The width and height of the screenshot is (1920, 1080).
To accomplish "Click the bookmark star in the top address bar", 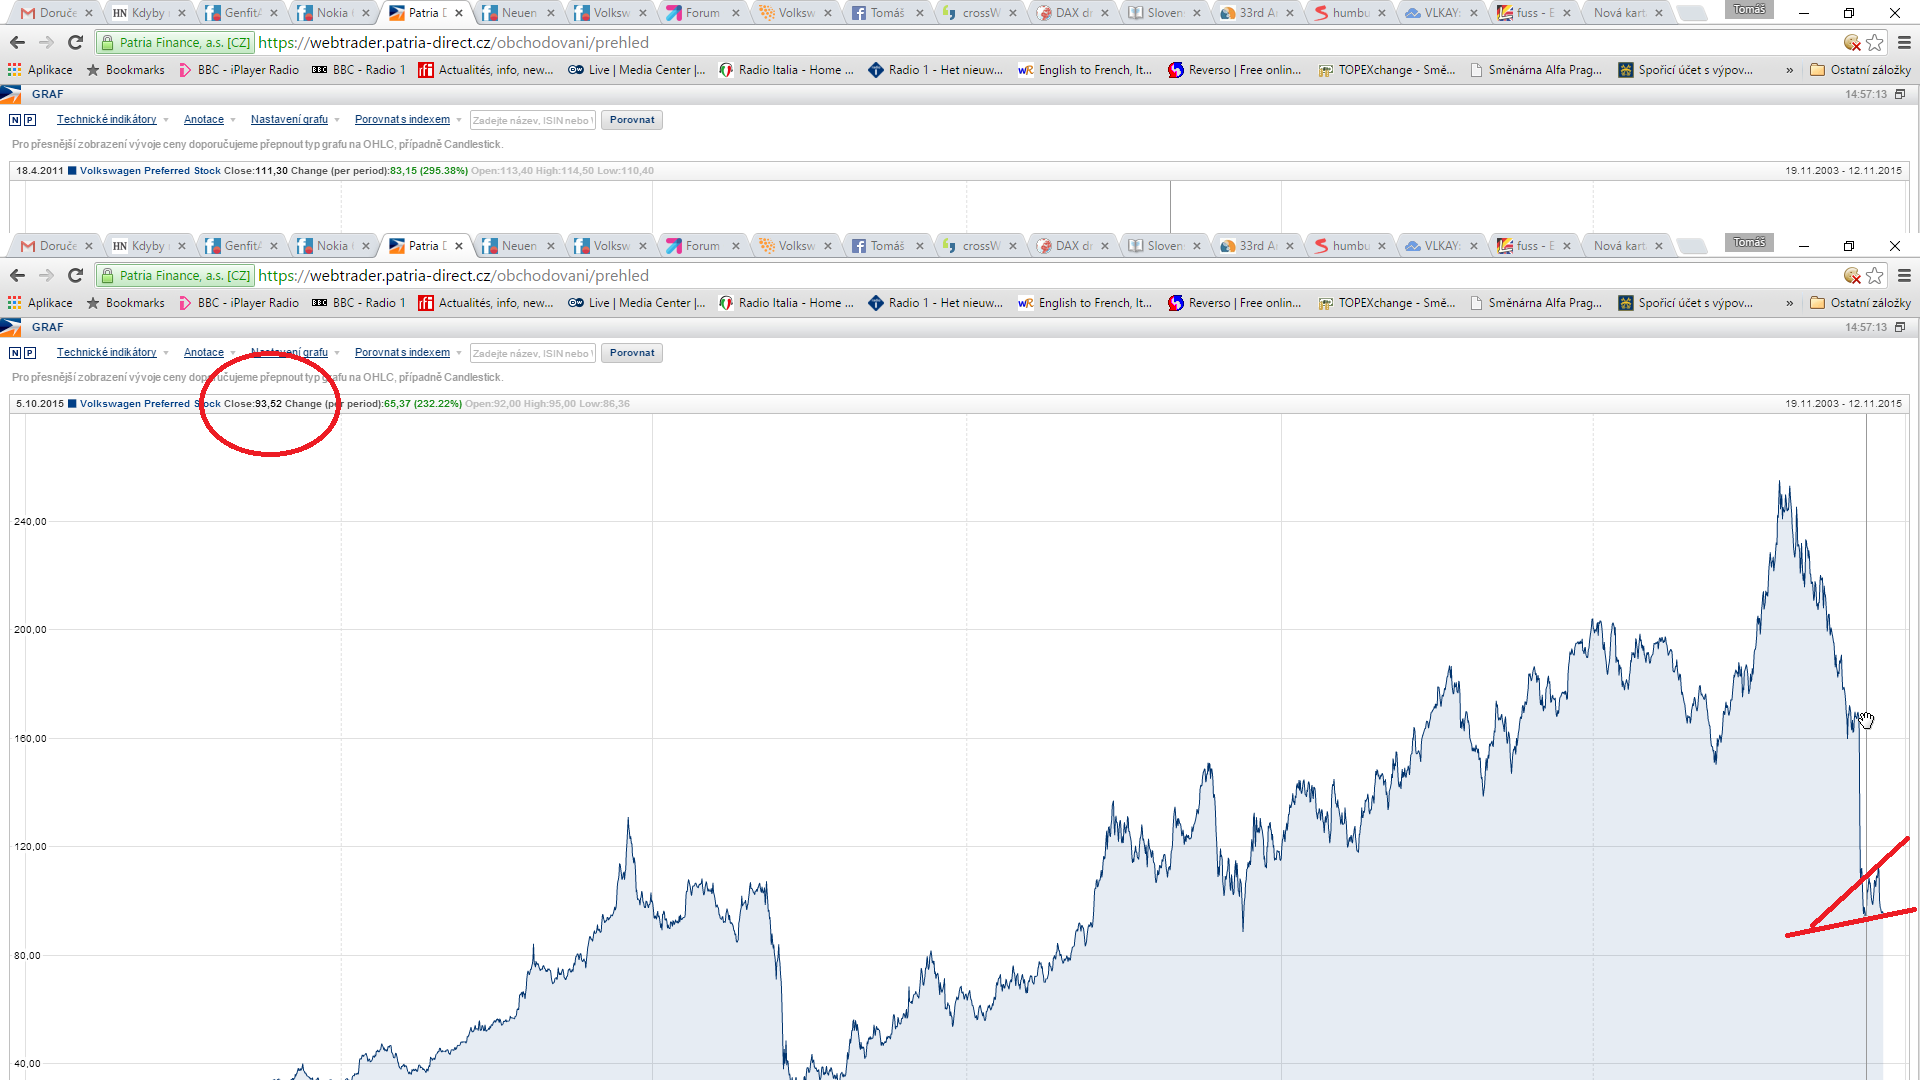I will coord(1875,42).
